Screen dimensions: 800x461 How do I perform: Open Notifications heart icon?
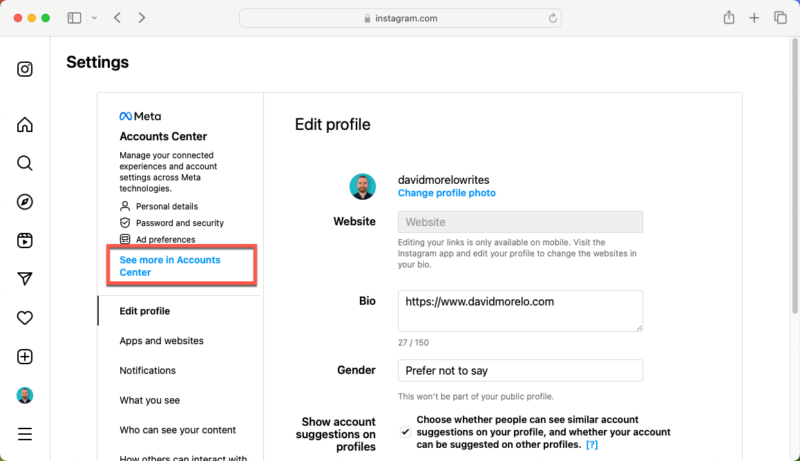(24, 318)
